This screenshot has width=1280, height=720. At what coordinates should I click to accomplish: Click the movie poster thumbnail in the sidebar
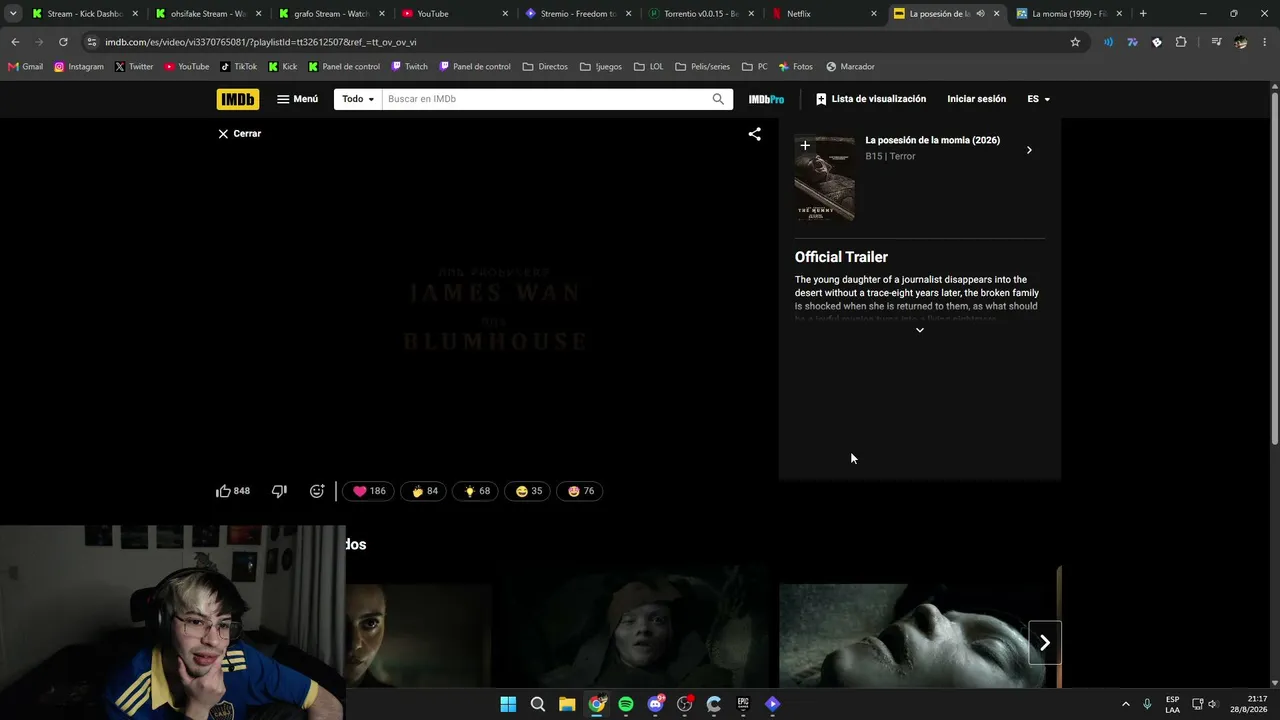coord(825,179)
